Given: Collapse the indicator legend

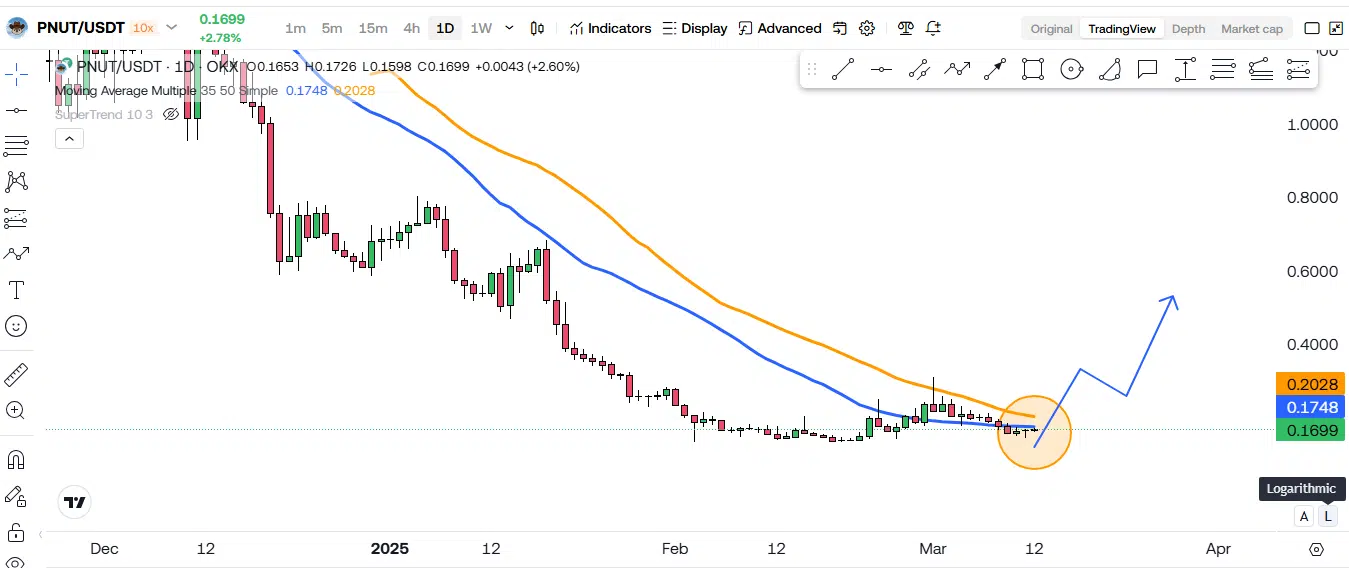Looking at the screenshot, I should click(68, 139).
